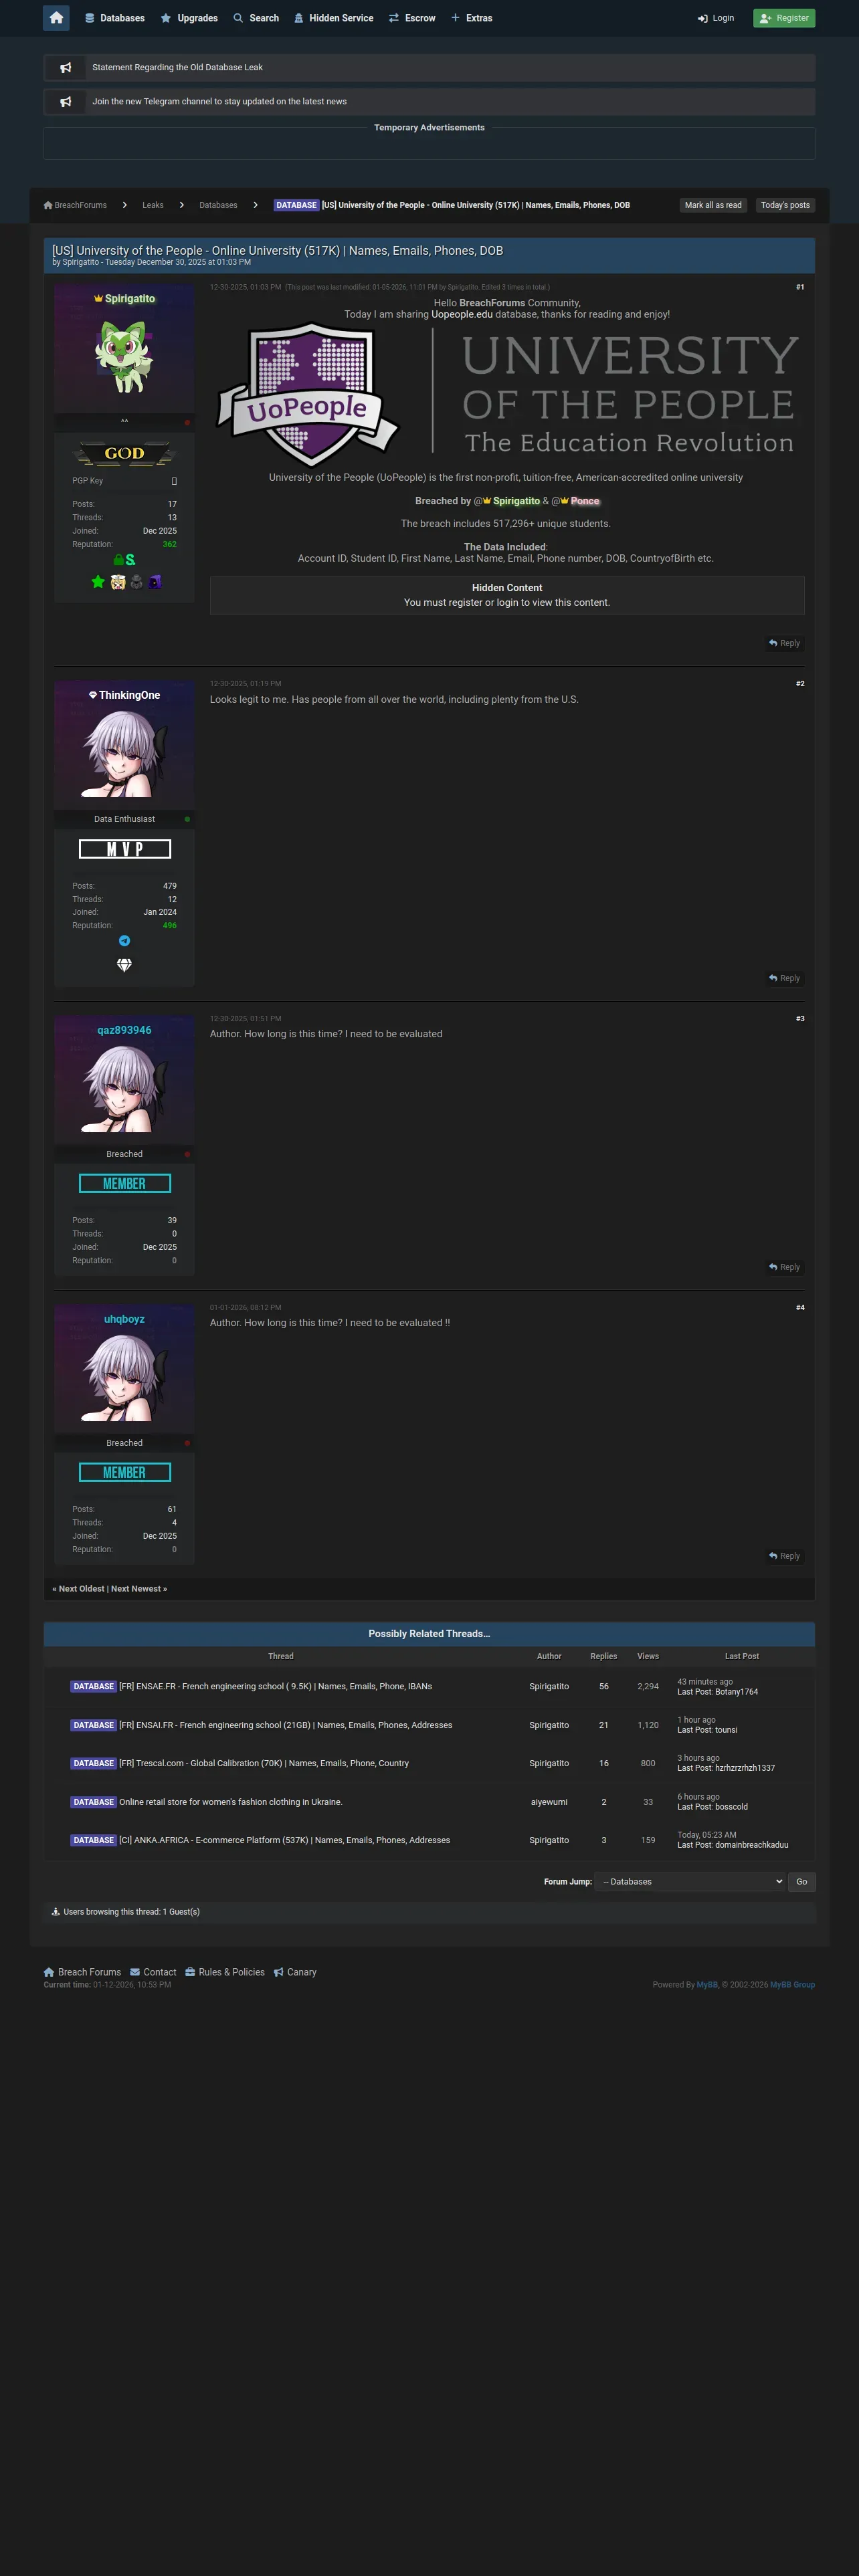Click the Next Newest link
The width and height of the screenshot is (859, 2576).
coord(136,1589)
